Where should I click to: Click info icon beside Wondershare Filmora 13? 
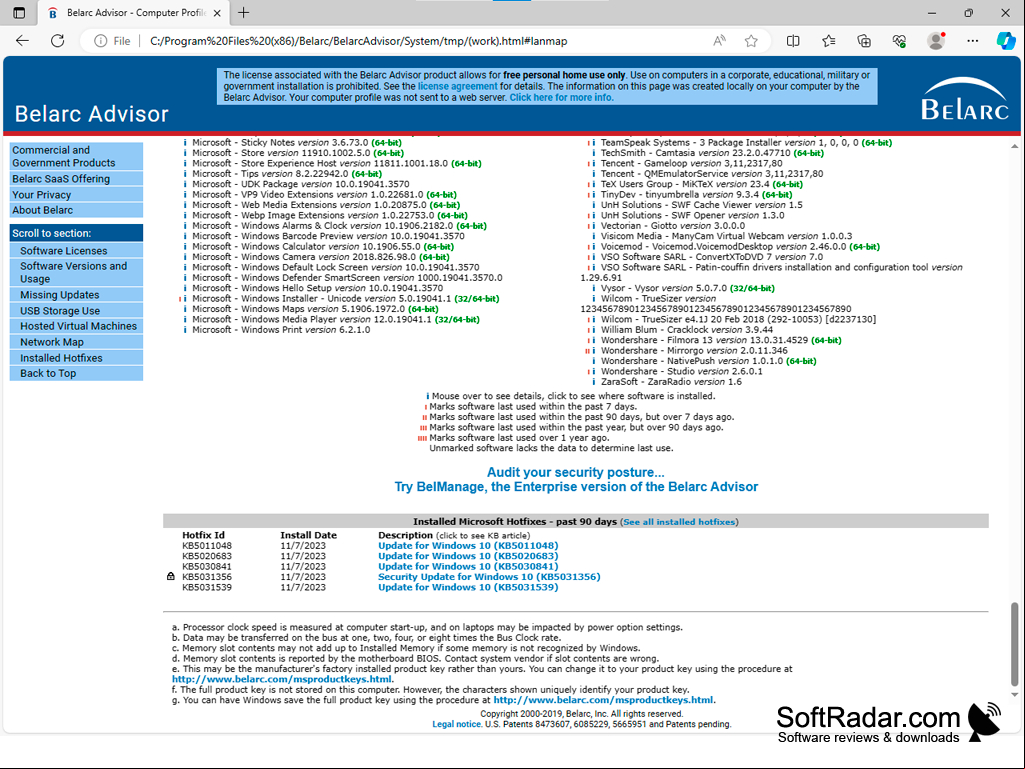pos(594,340)
